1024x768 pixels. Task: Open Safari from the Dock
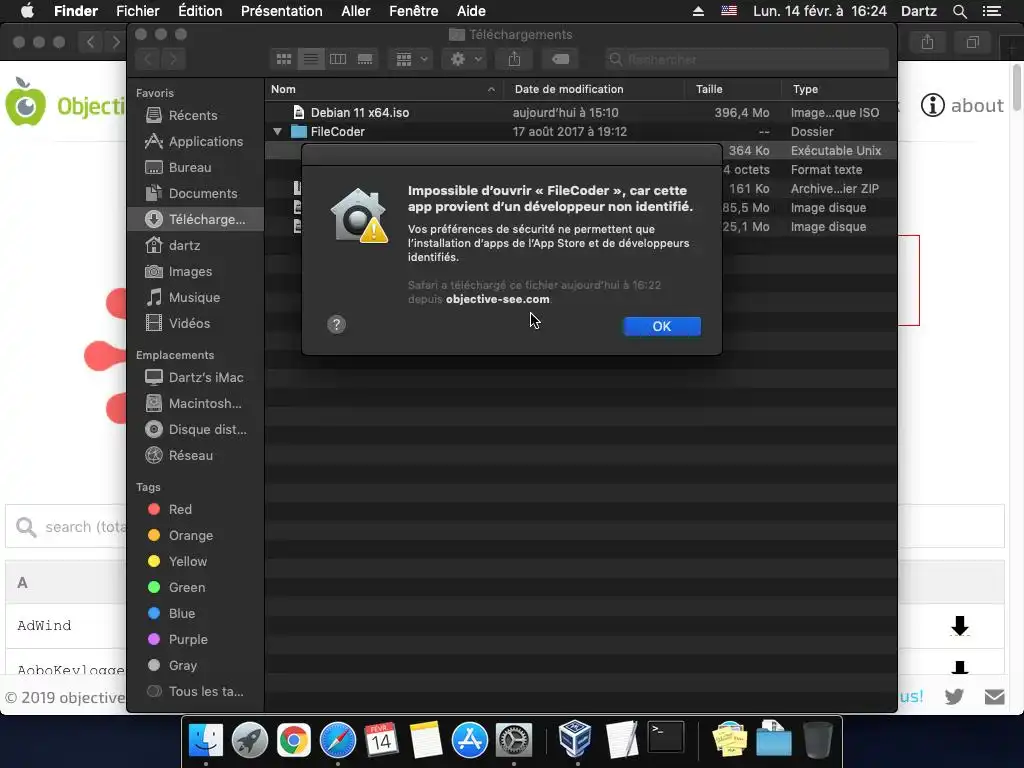(338, 741)
